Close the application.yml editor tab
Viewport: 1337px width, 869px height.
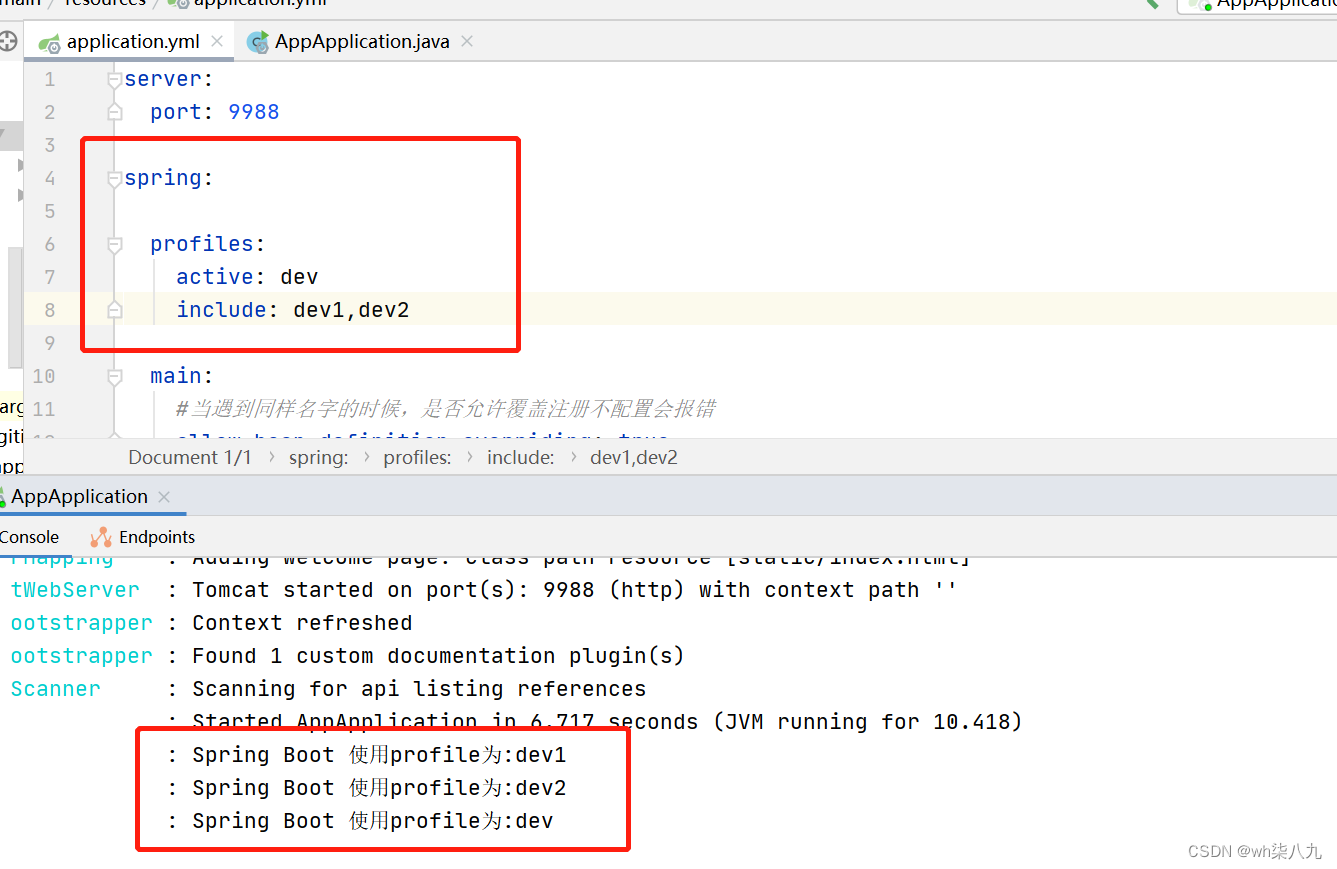[x=217, y=42]
